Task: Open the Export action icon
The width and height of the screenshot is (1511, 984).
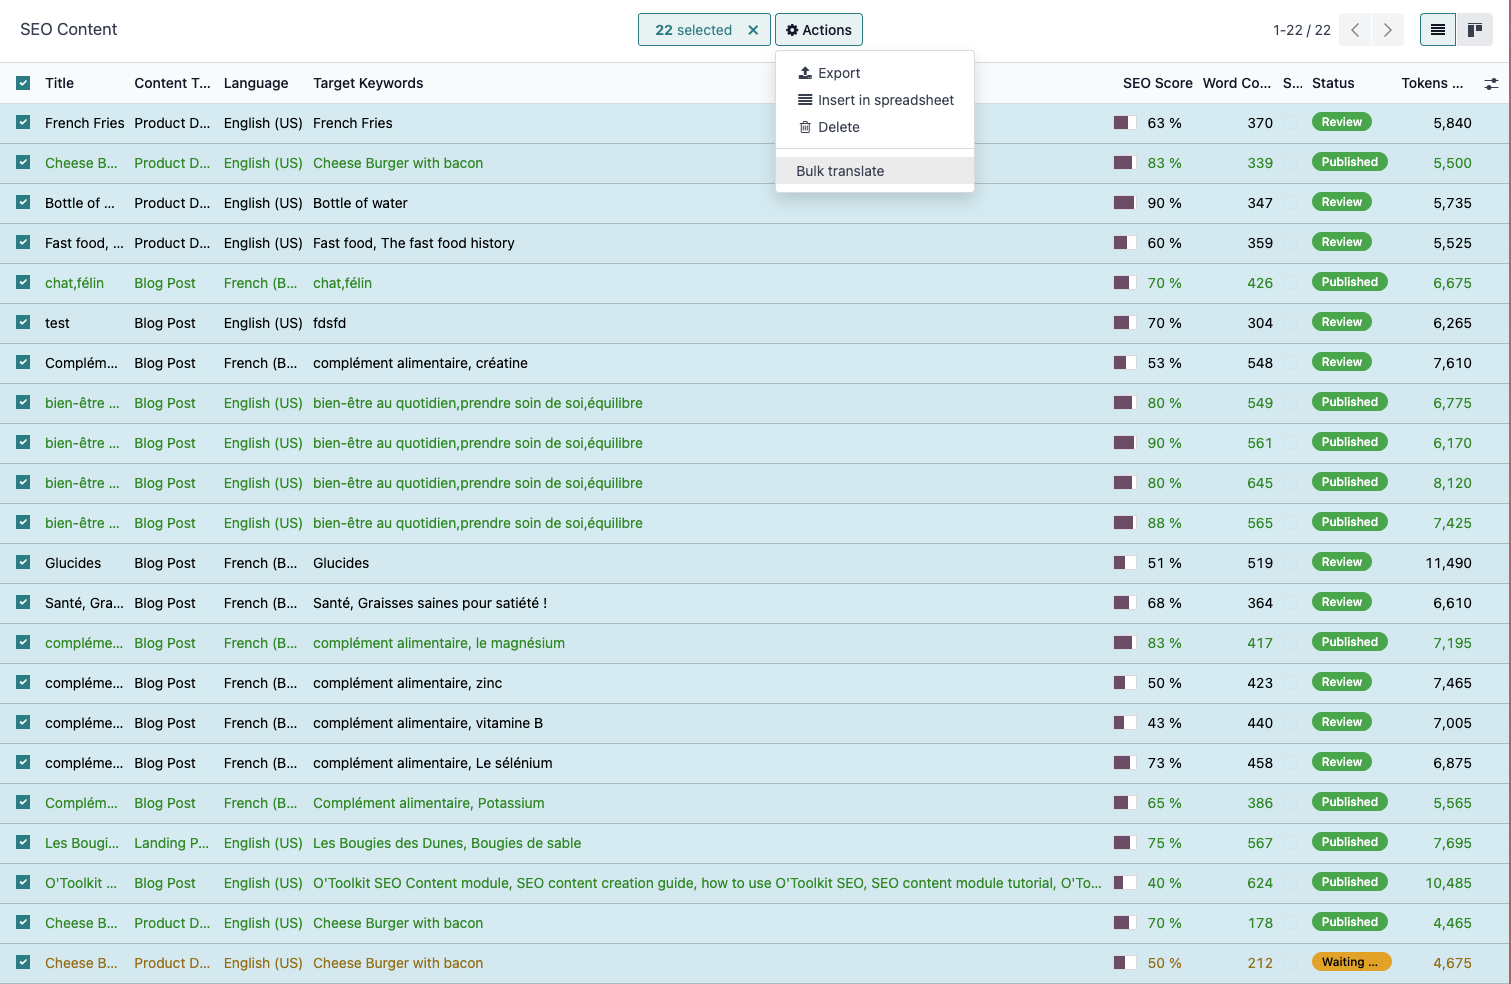Action: 804,72
